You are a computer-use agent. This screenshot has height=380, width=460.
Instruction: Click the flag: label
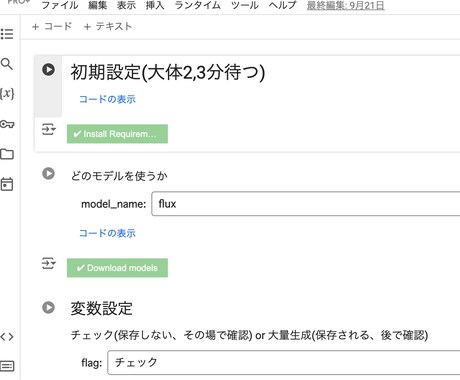(92, 363)
